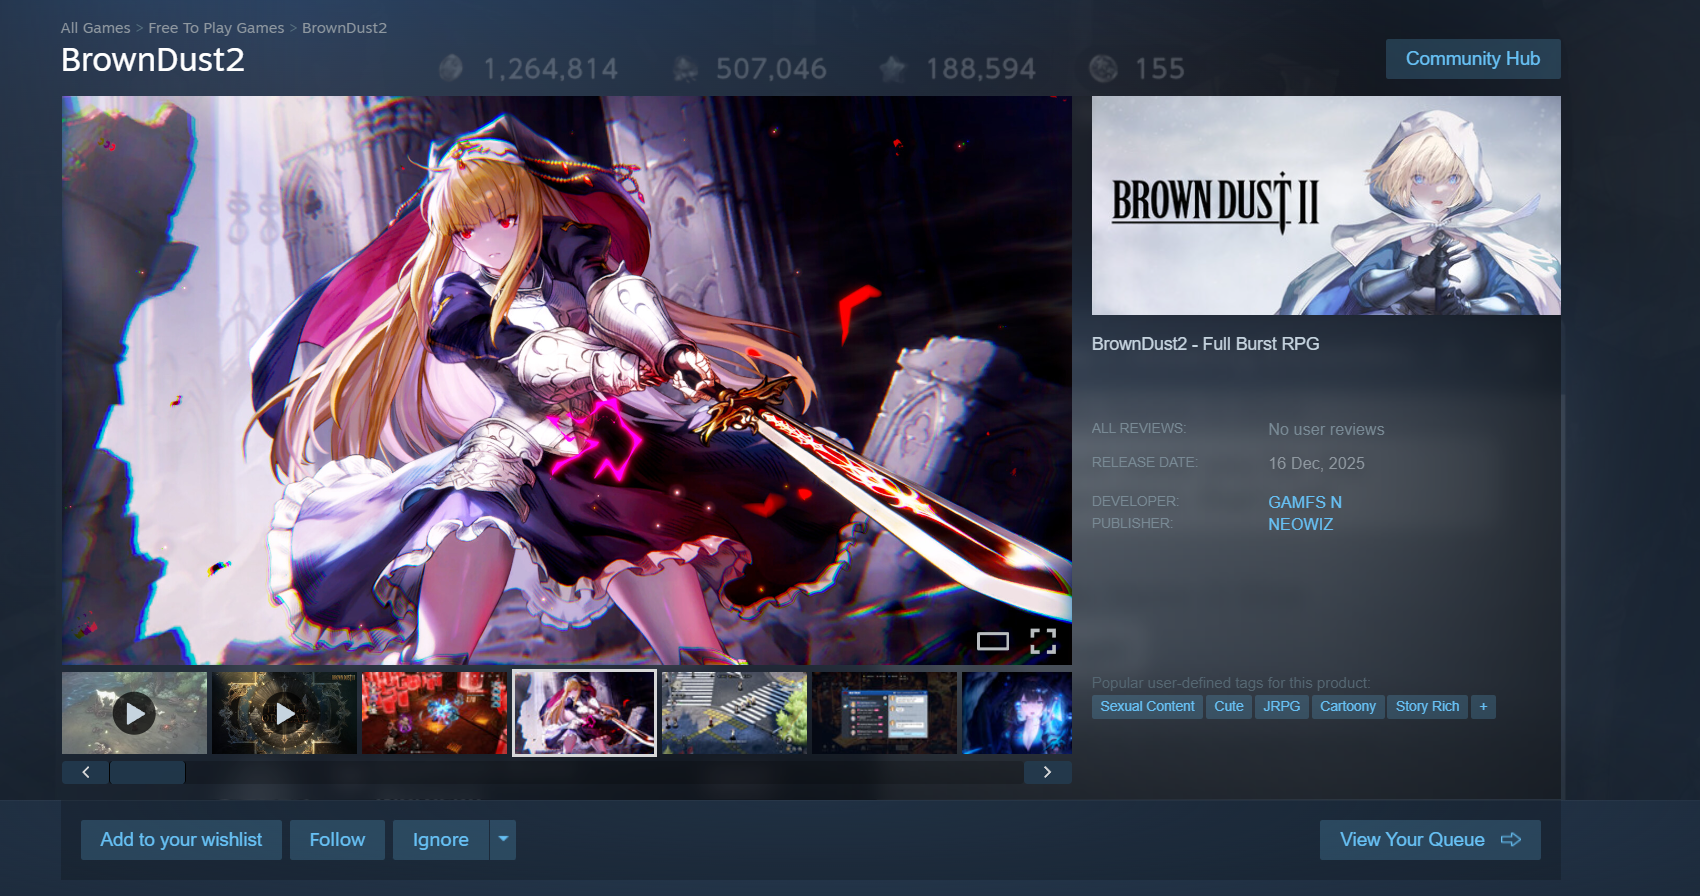
Task: Select the Cartoony tag
Action: [1348, 707]
